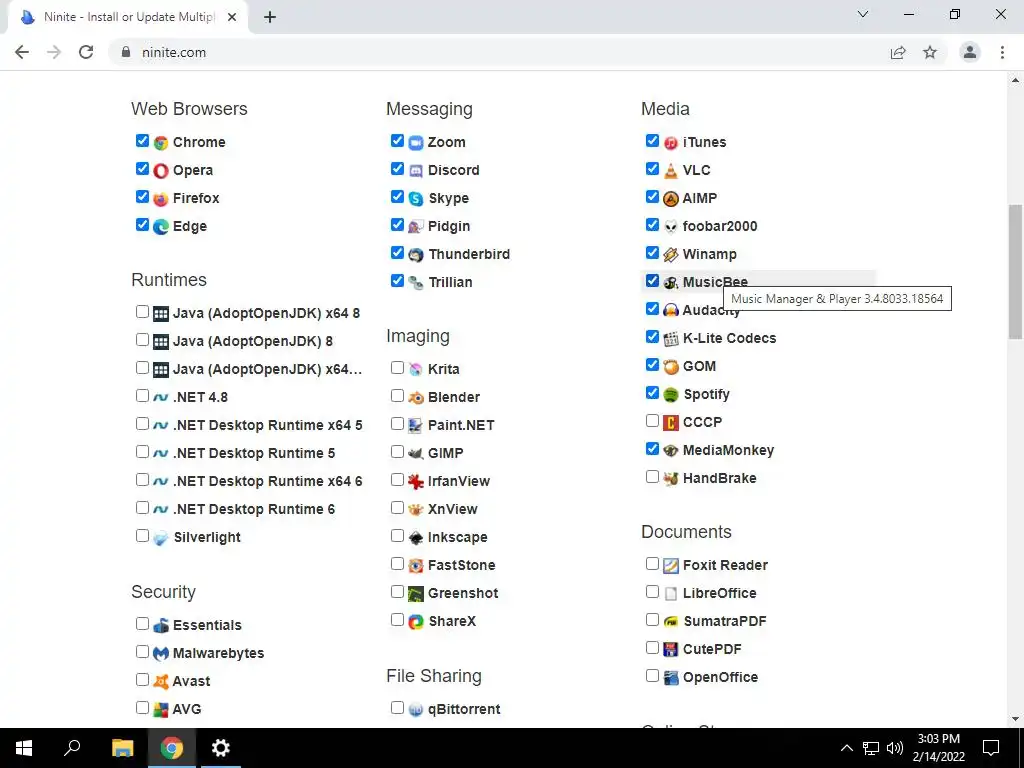The image size is (1024, 768).
Task: Check the Essentials security checkbox
Action: [142, 624]
